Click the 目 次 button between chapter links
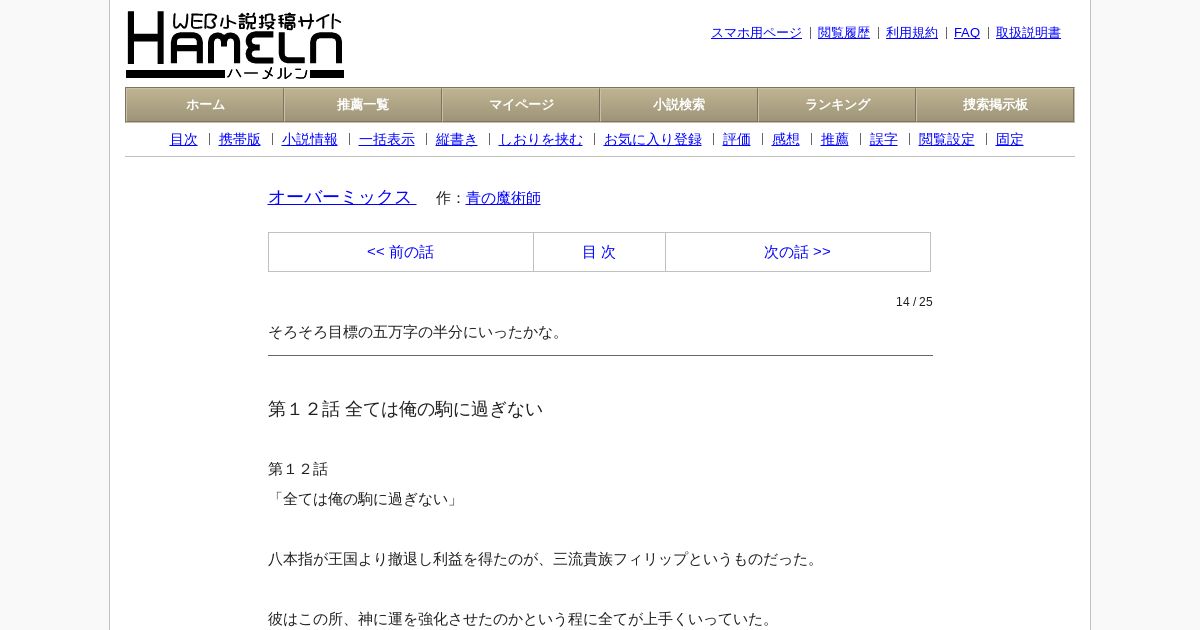 599,252
